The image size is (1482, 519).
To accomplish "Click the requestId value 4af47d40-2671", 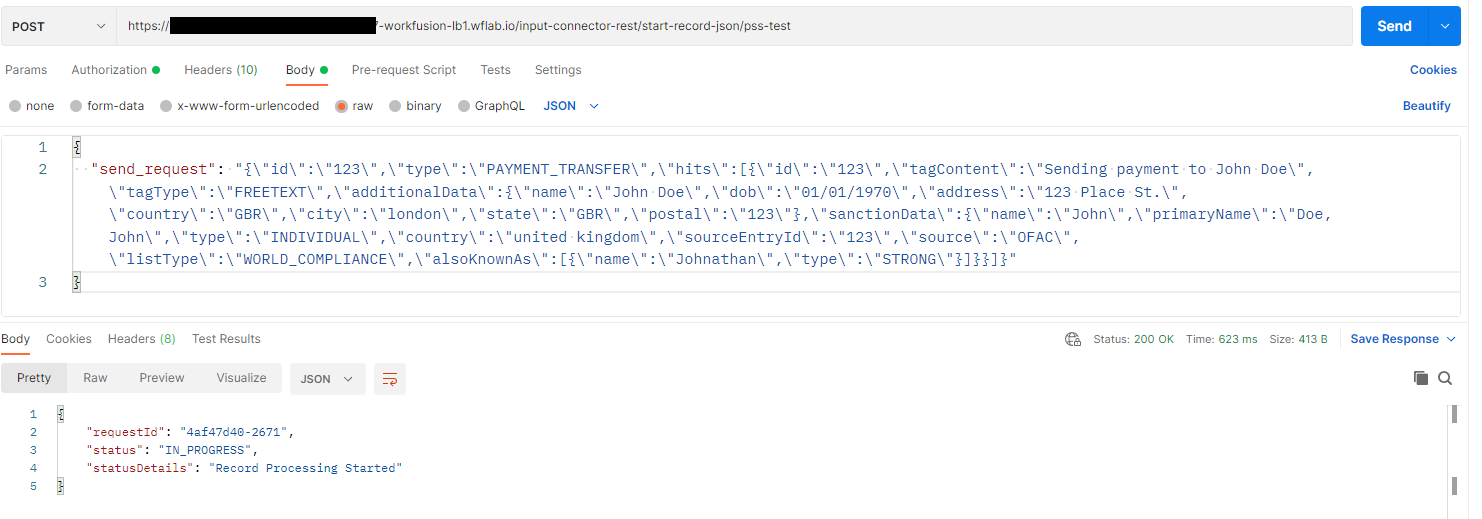I will [x=236, y=432].
